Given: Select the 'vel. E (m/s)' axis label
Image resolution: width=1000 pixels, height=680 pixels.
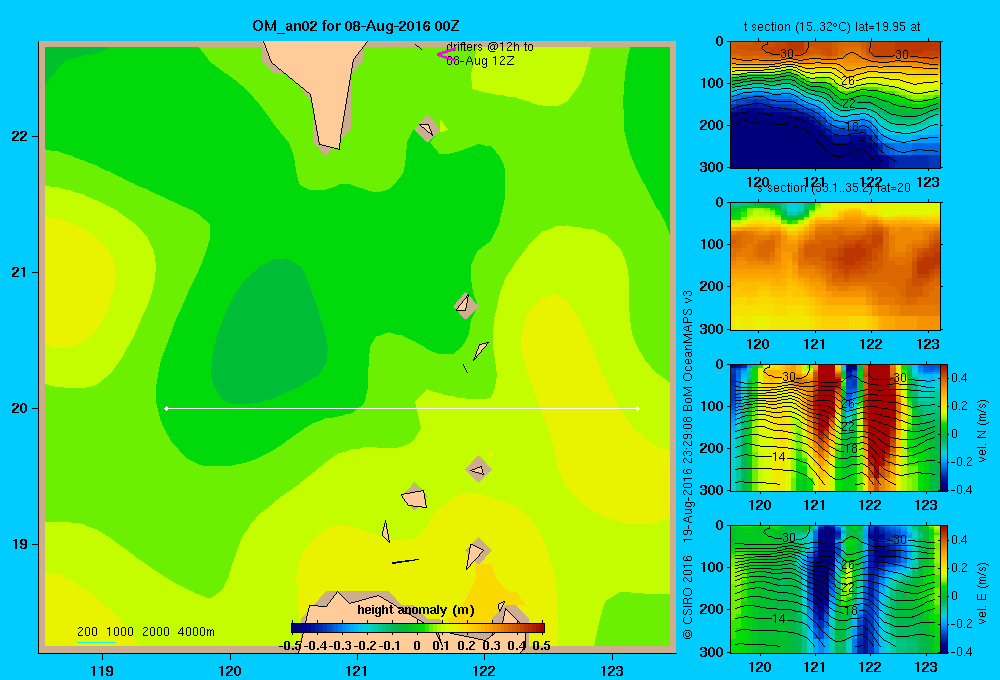Looking at the screenshot, I should click(x=982, y=593).
